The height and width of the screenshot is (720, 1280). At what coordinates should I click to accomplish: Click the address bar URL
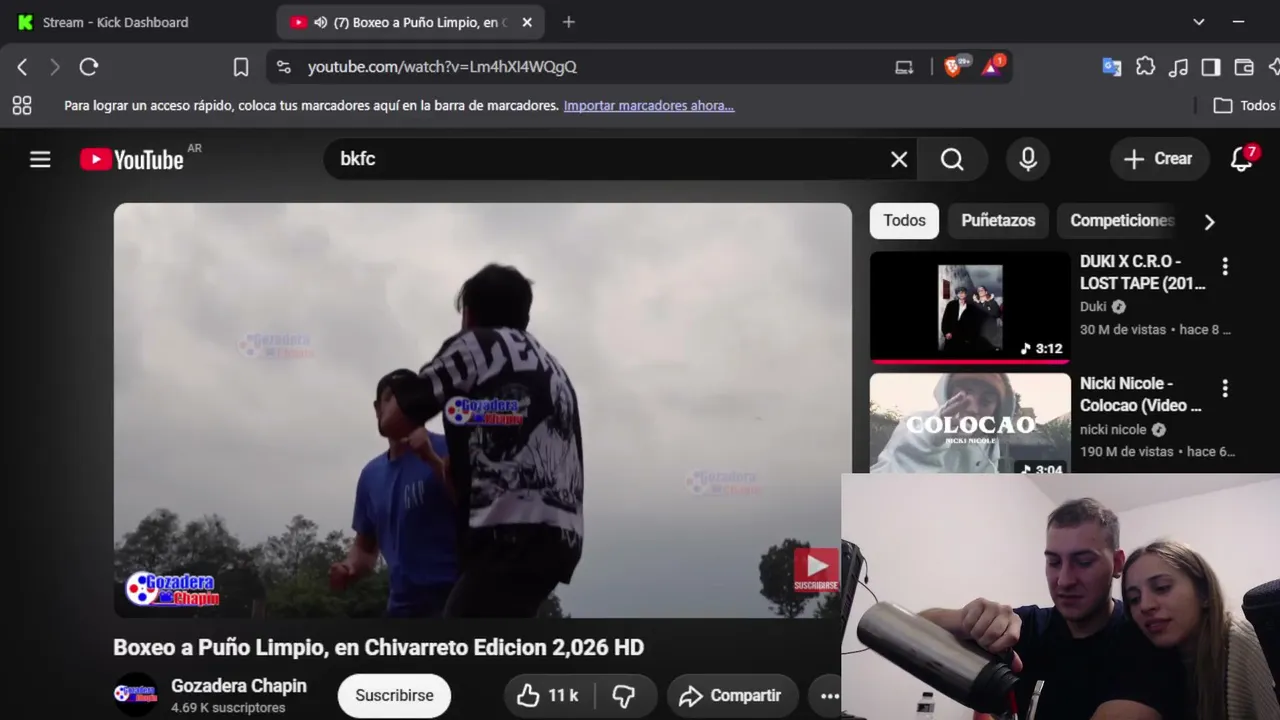coord(442,67)
